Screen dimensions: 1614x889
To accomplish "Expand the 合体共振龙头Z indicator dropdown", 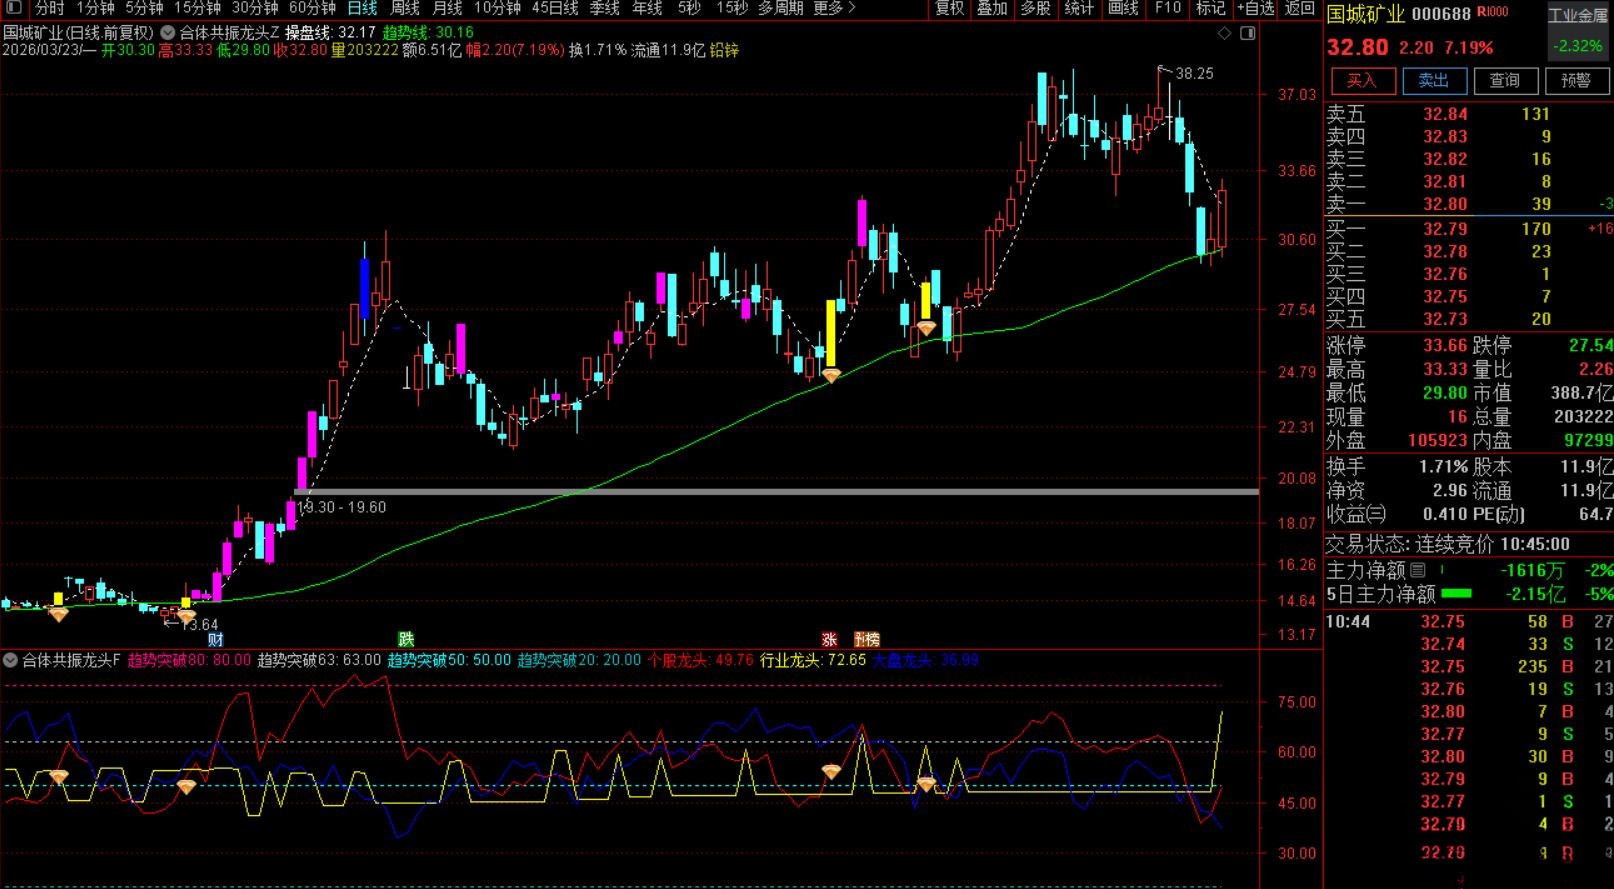I will 168,33.
